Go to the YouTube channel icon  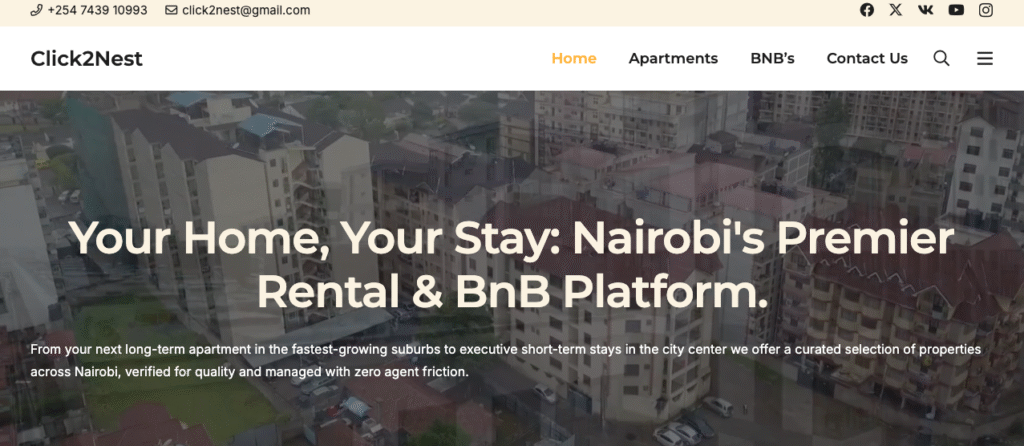[x=956, y=10]
